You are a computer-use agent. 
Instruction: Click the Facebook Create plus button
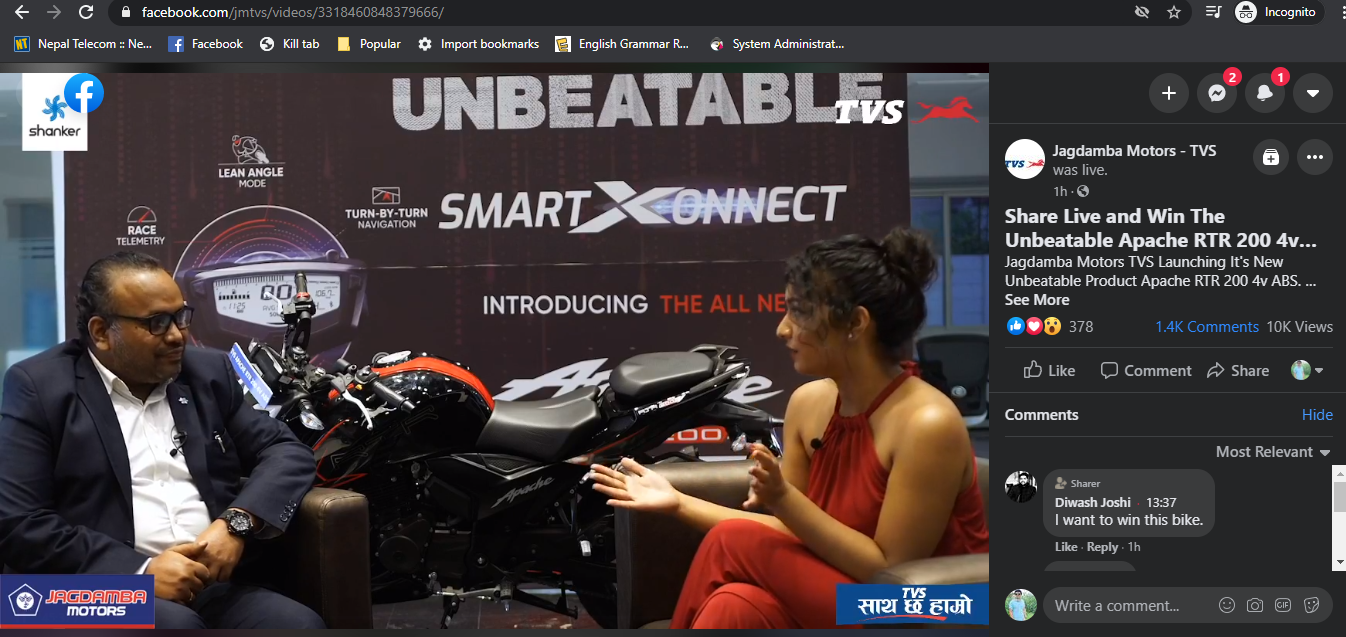pos(1168,93)
